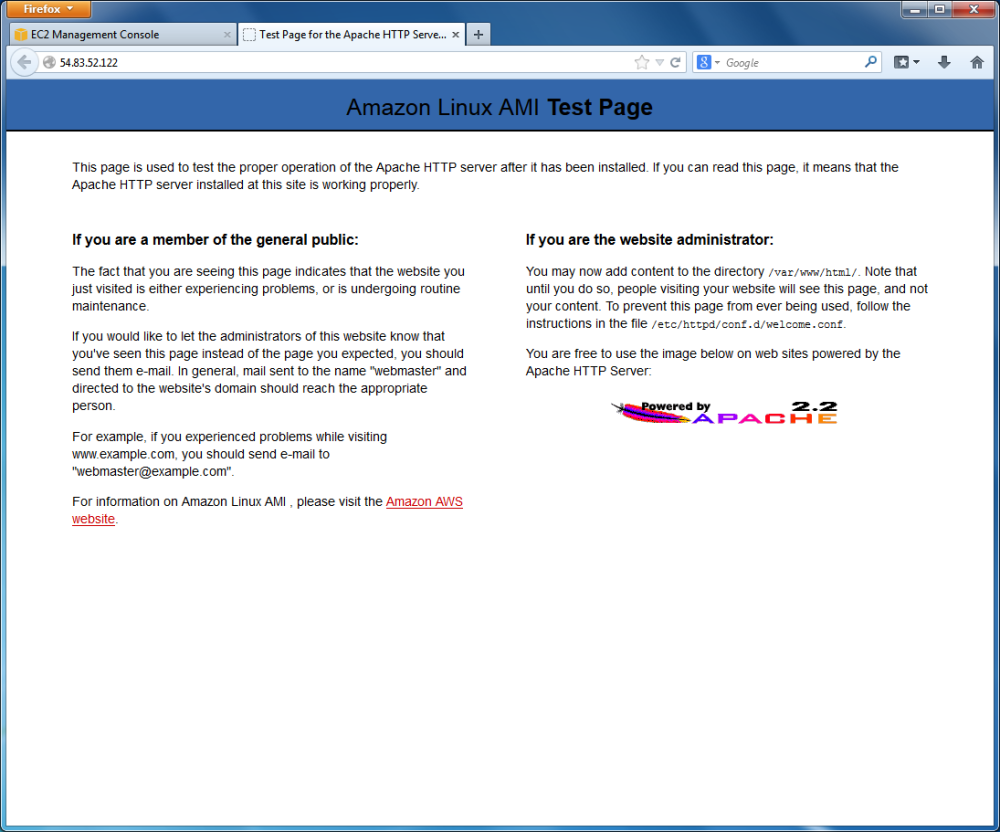Click the path text /var/www/html/
The image size is (1000, 832).
812,272
